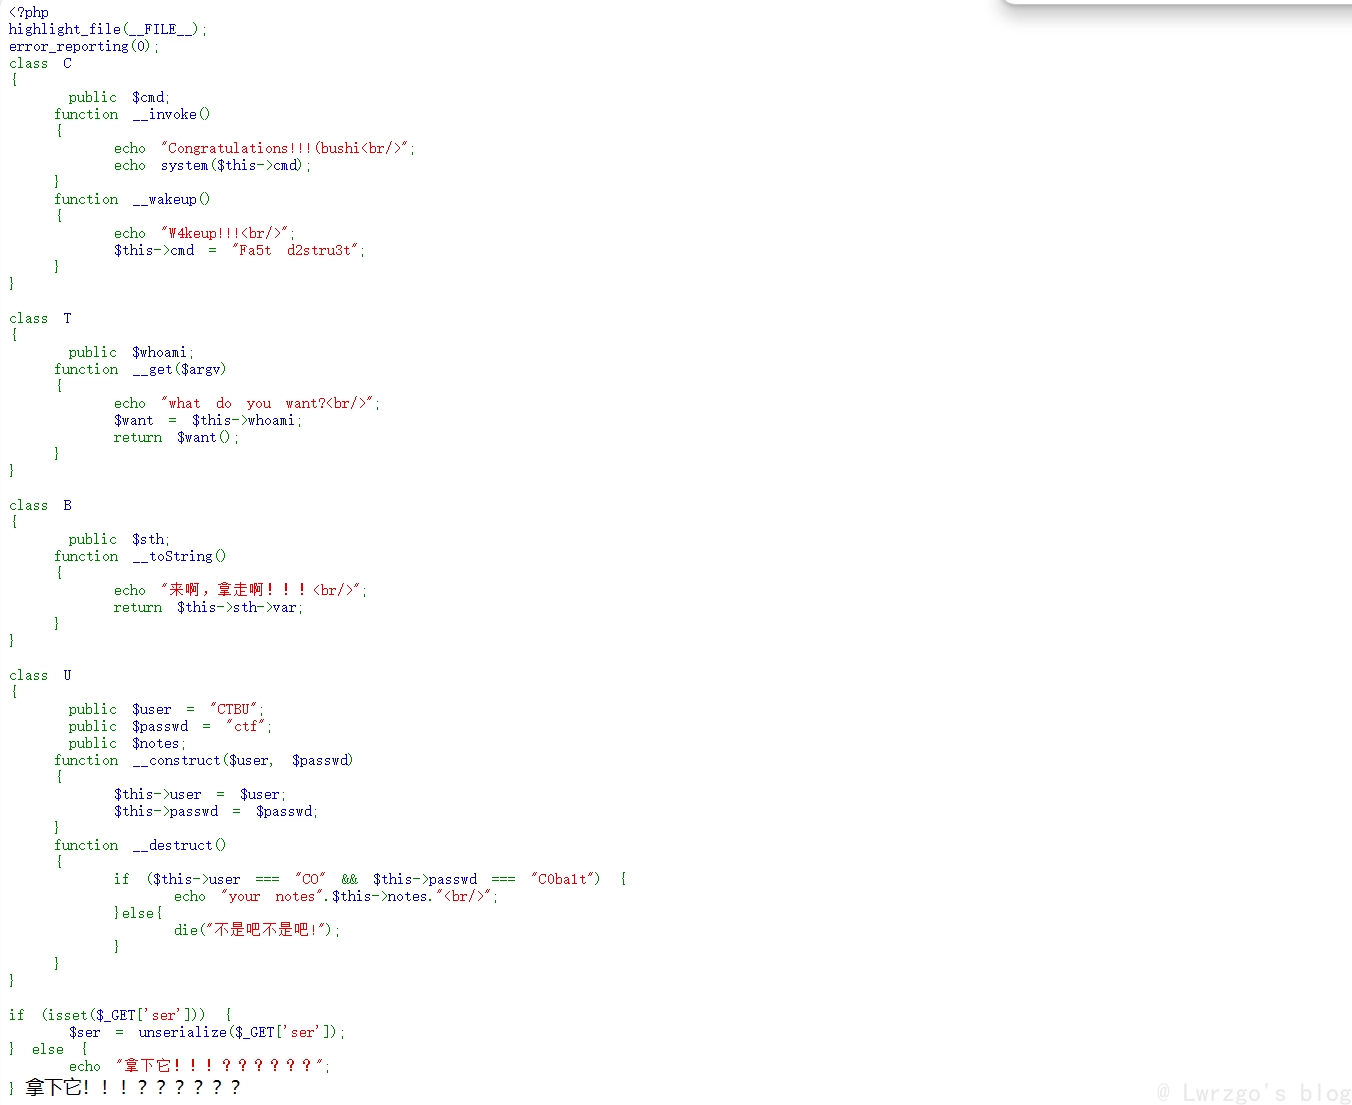Screen dimensions: 1352x1105
Task: Click the red echo "拿下它！！！？？？？？？" code line
Action: (x=199, y=1066)
